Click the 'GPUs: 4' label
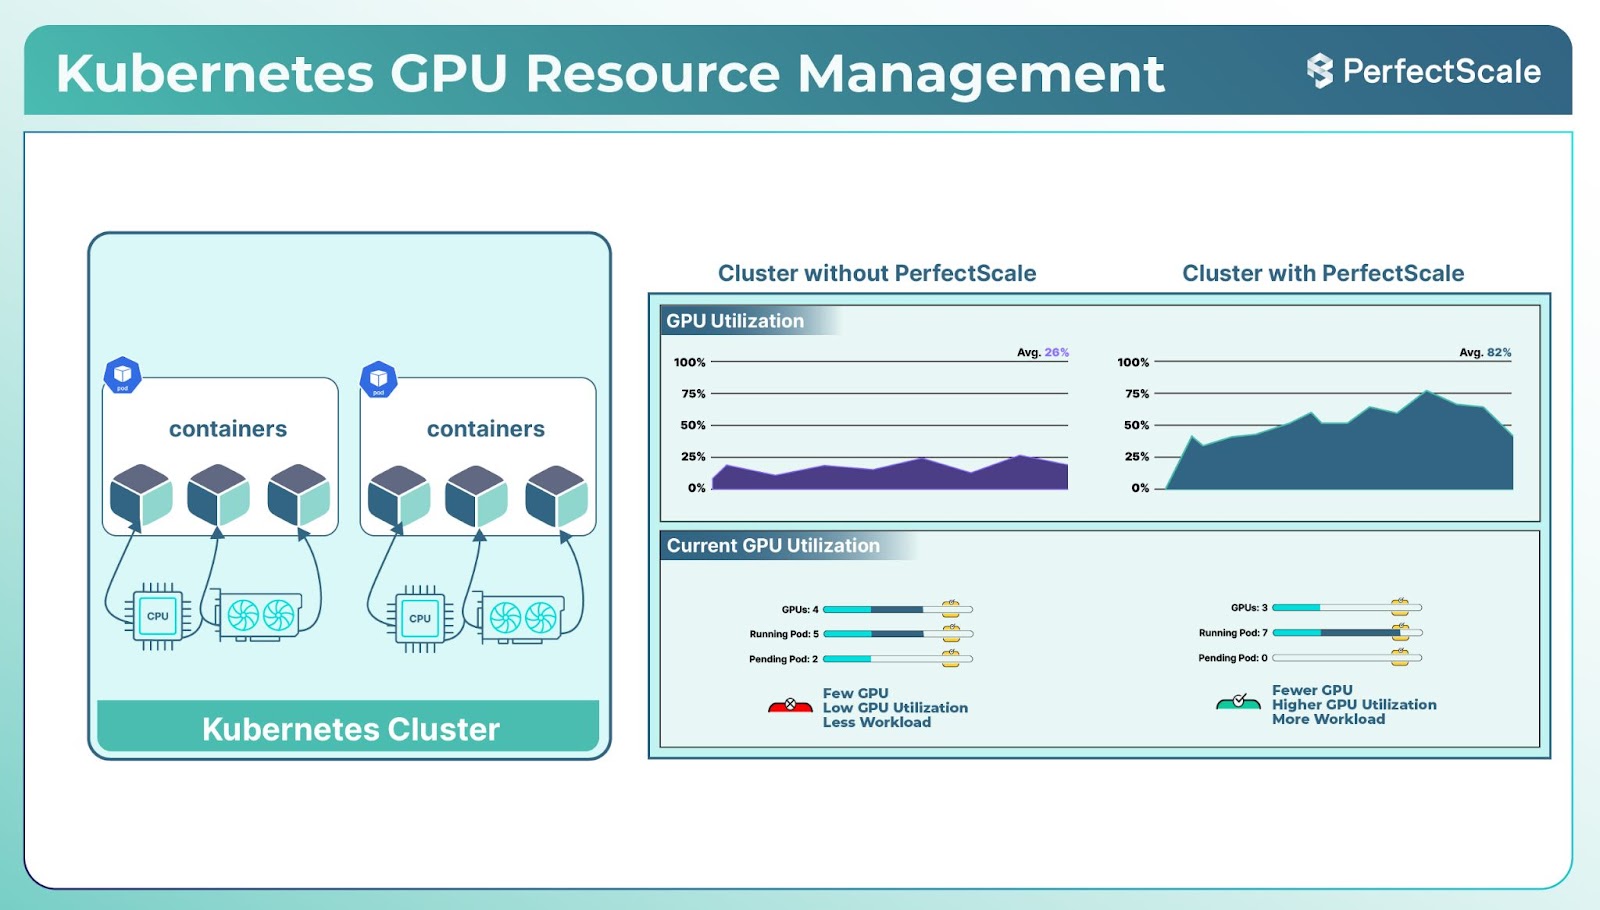The height and width of the screenshot is (910, 1600). pyautogui.click(x=800, y=609)
